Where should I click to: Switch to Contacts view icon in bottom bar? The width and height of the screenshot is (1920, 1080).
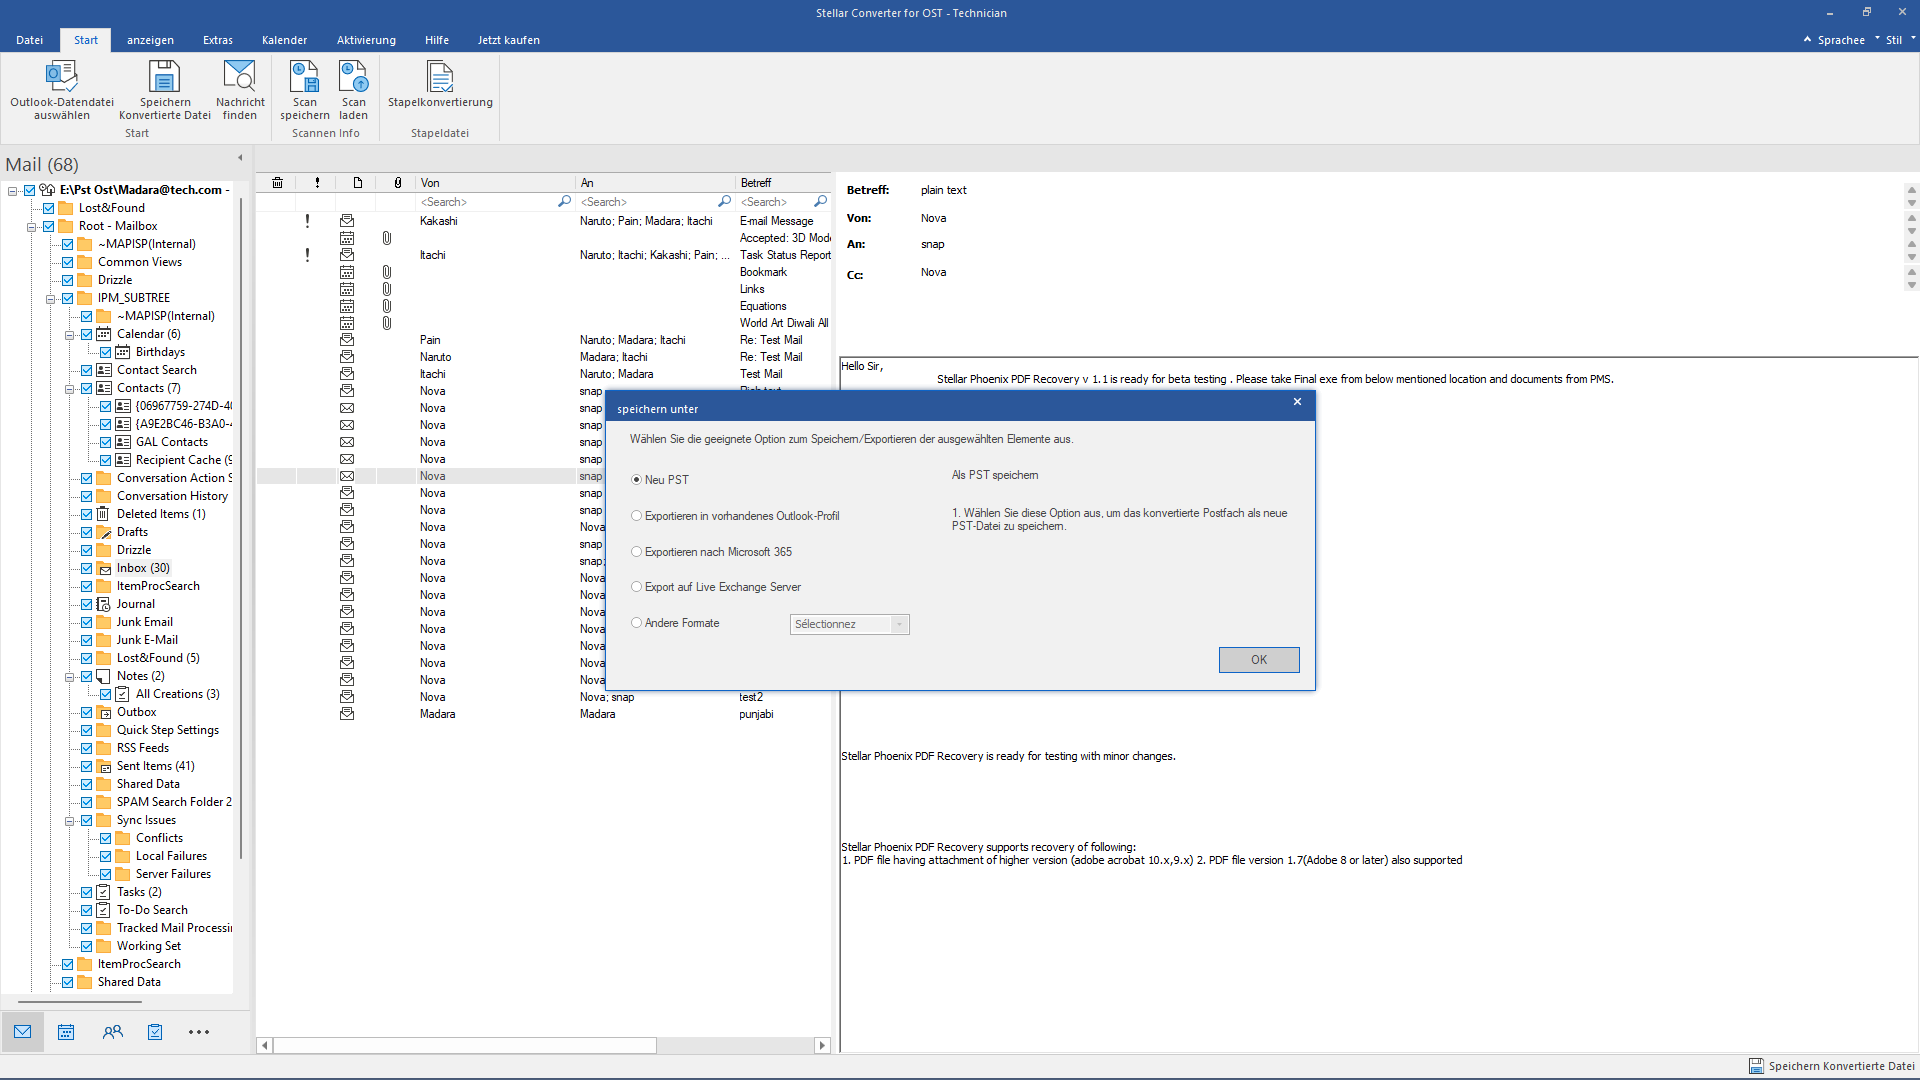(x=112, y=1032)
